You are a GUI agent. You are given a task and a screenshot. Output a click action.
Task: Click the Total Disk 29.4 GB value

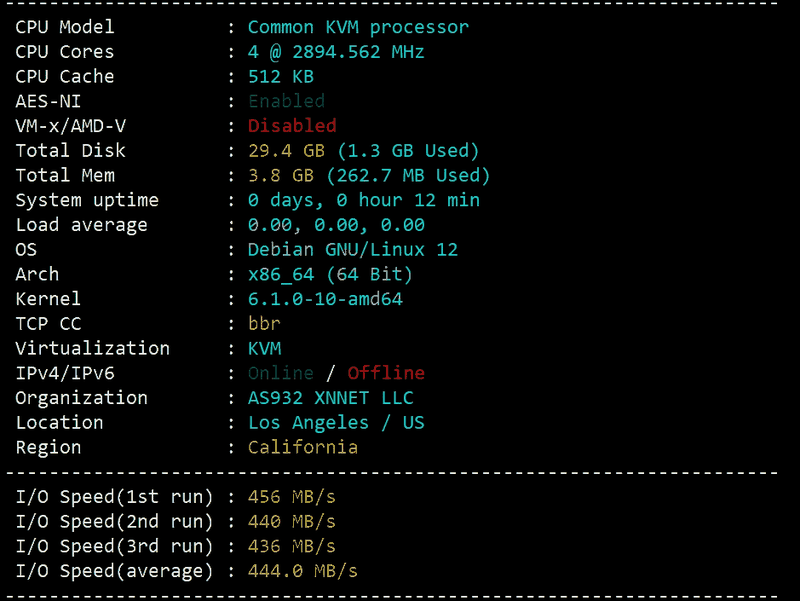(x=286, y=151)
